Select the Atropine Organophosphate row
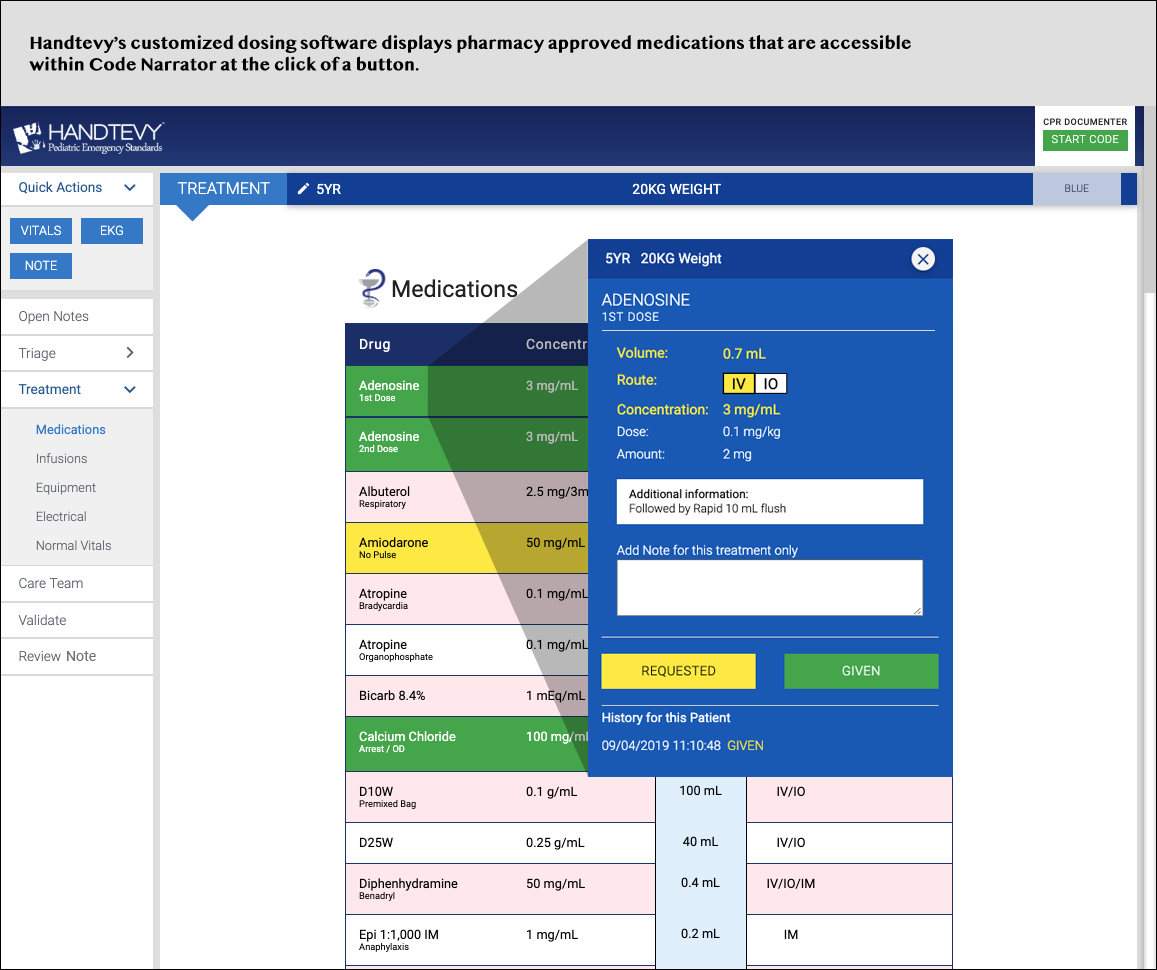1157x970 pixels. [x=466, y=650]
